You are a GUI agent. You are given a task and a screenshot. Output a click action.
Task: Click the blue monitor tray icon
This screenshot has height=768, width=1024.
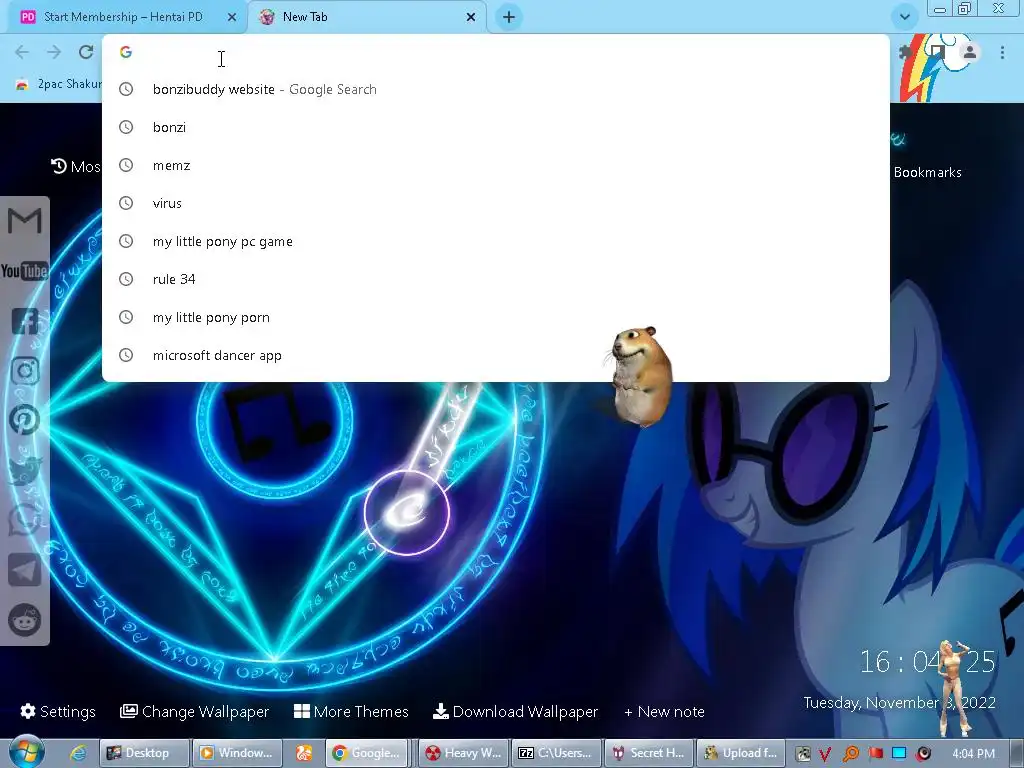point(899,753)
